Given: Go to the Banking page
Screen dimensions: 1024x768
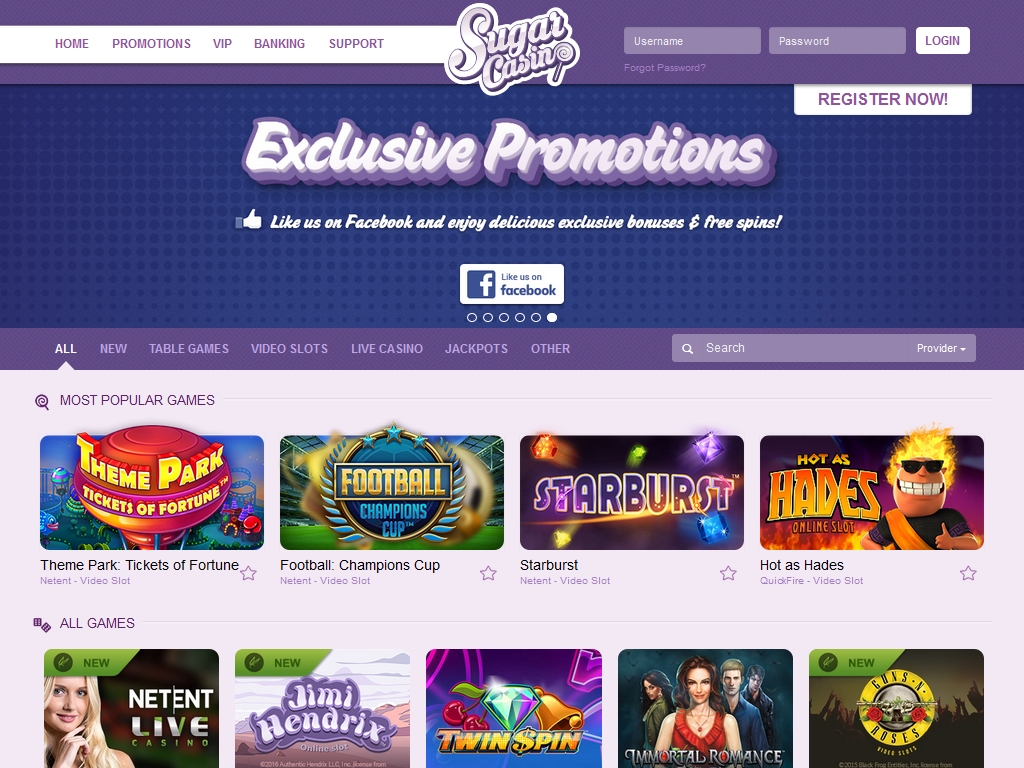Looking at the screenshot, I should click(x=280, y=44).
